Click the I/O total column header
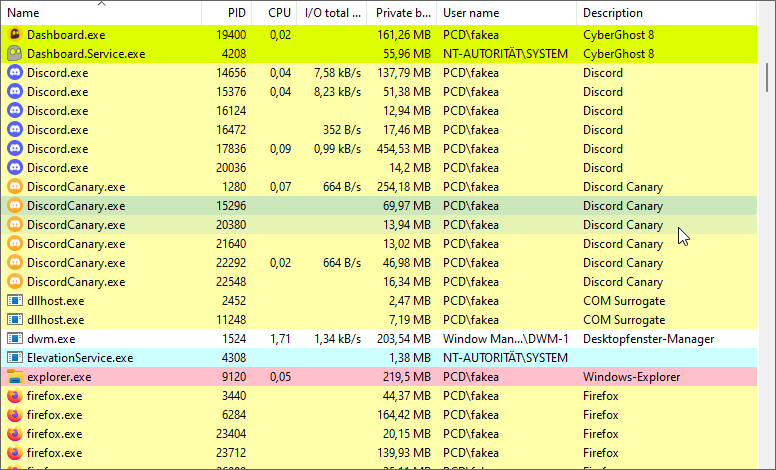Viewport: 776px width, 470px height. point(334,13)
